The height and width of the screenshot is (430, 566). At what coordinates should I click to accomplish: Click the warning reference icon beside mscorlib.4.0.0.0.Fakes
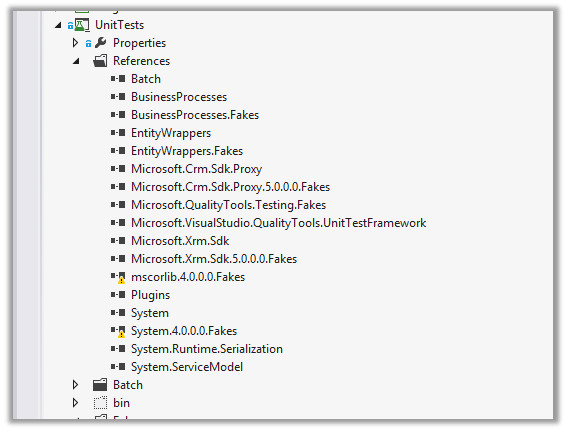pyautogui.click(x=118, y=277)
